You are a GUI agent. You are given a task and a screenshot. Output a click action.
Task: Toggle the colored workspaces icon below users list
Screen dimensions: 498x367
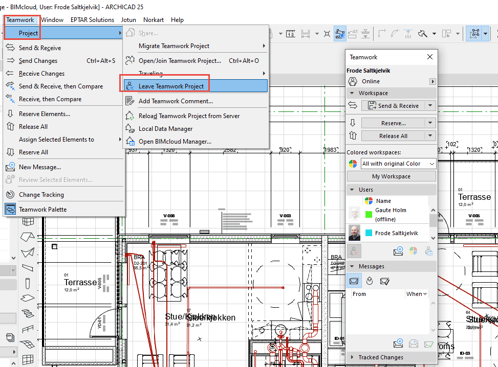pos(413,251)
